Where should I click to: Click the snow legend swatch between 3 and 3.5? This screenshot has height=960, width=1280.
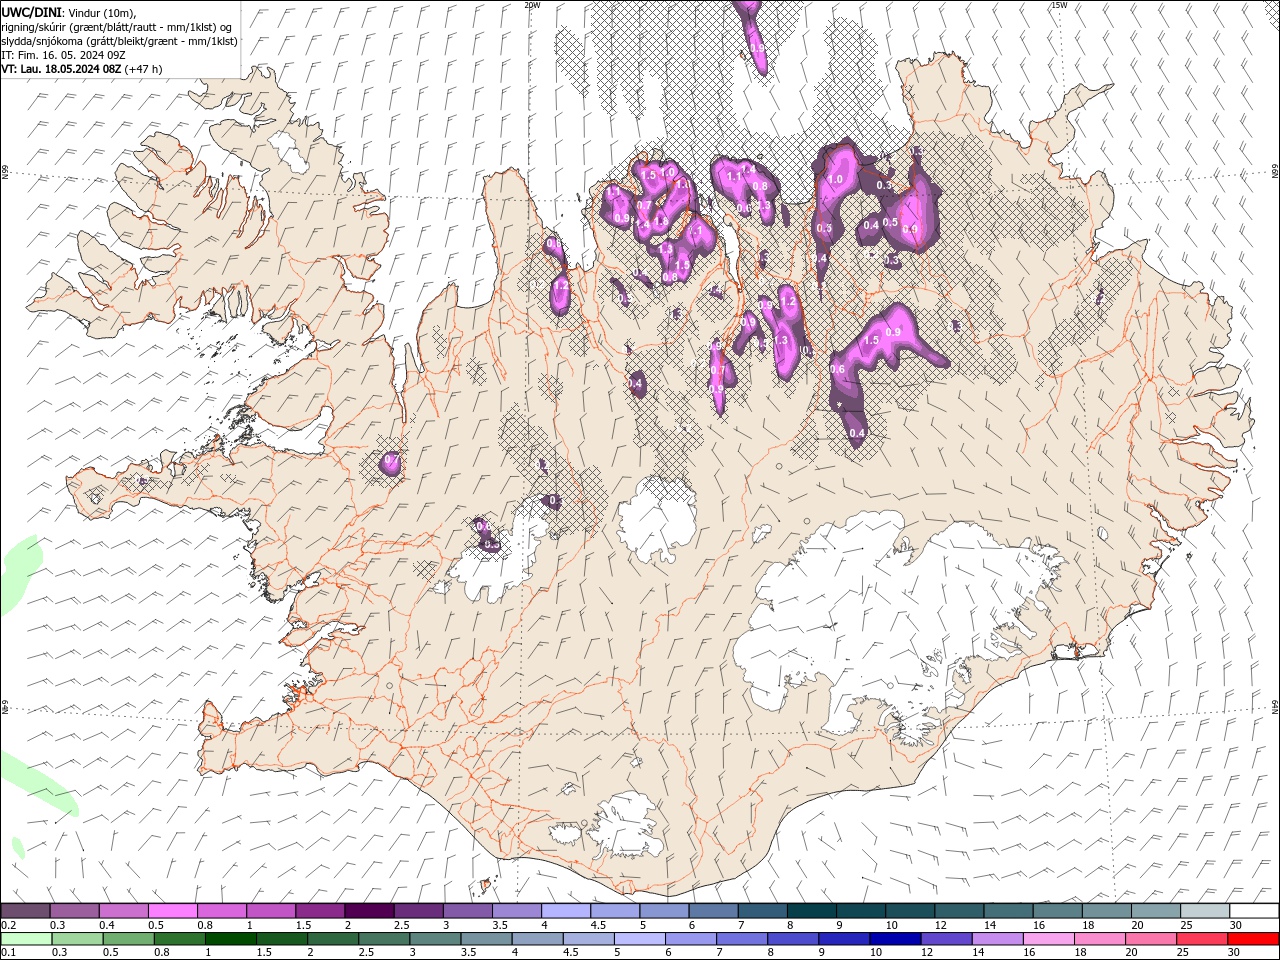pos(467,911)
